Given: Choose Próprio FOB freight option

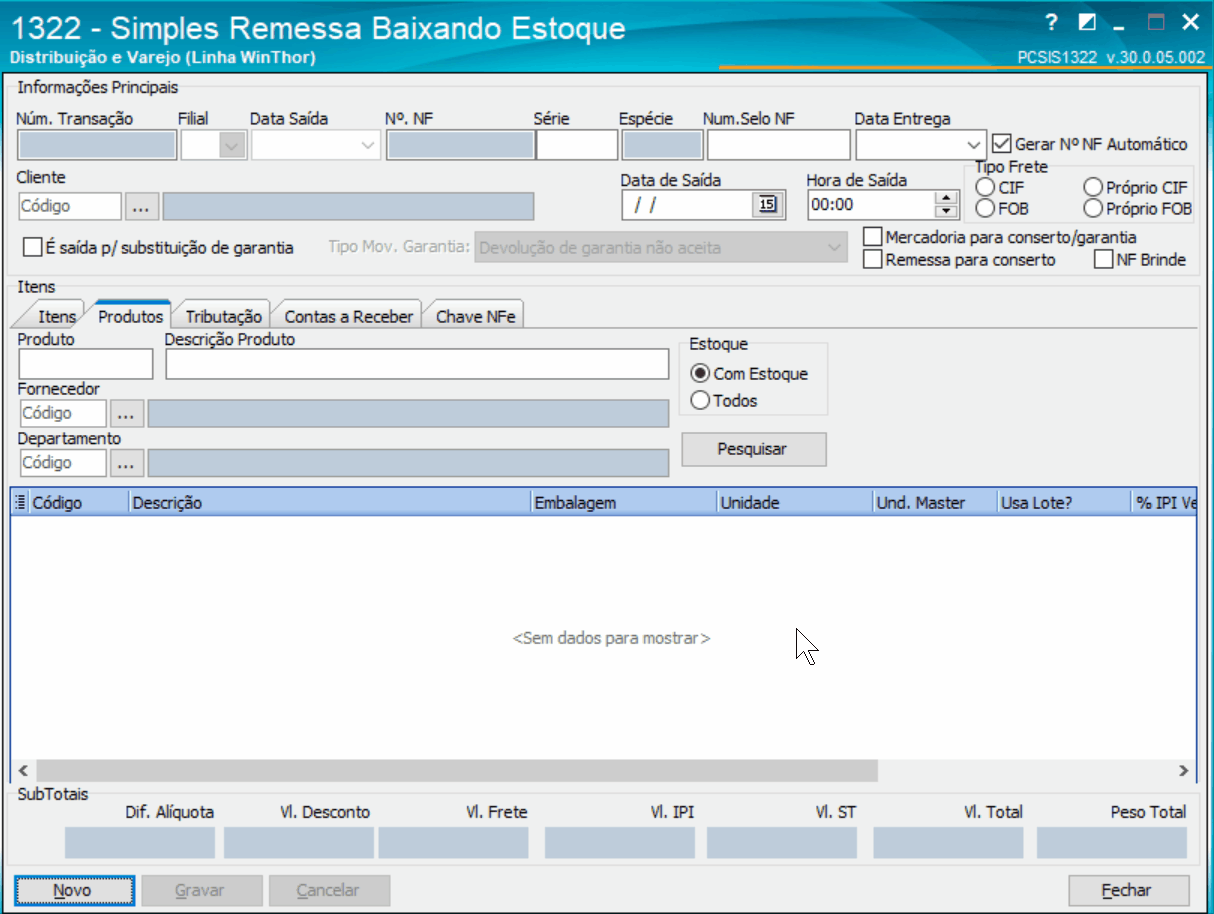Looking at the screenshot, I should (x=1093, y=209).
